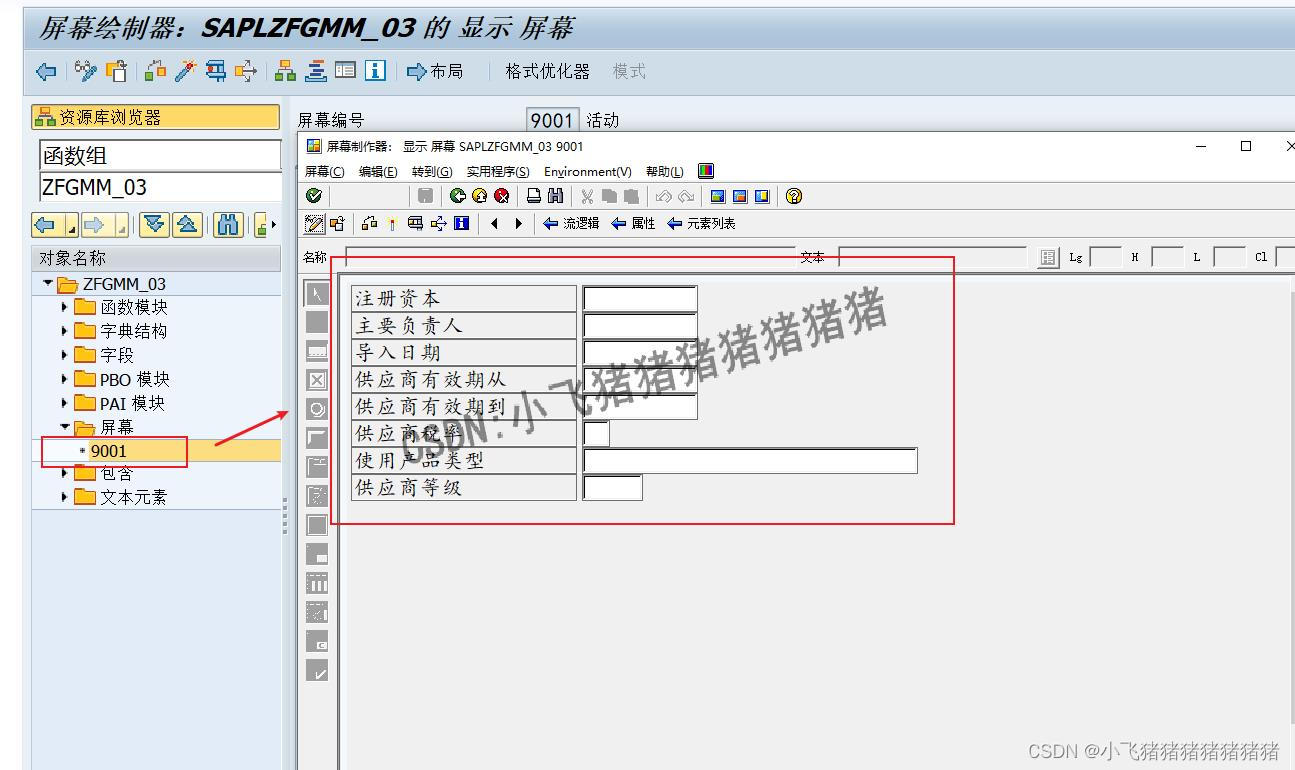Image resolution: width=1295 pixels, height=770 pixels.
Task: Click collapse all nodes icon in browser toolbar
Action: 187,225
